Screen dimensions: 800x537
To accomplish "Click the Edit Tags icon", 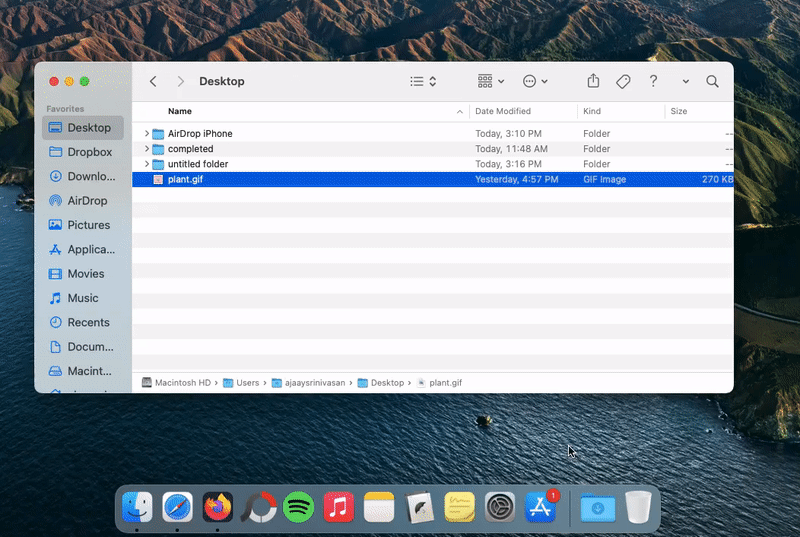I will pyautogui.click(x=623, y=82).
